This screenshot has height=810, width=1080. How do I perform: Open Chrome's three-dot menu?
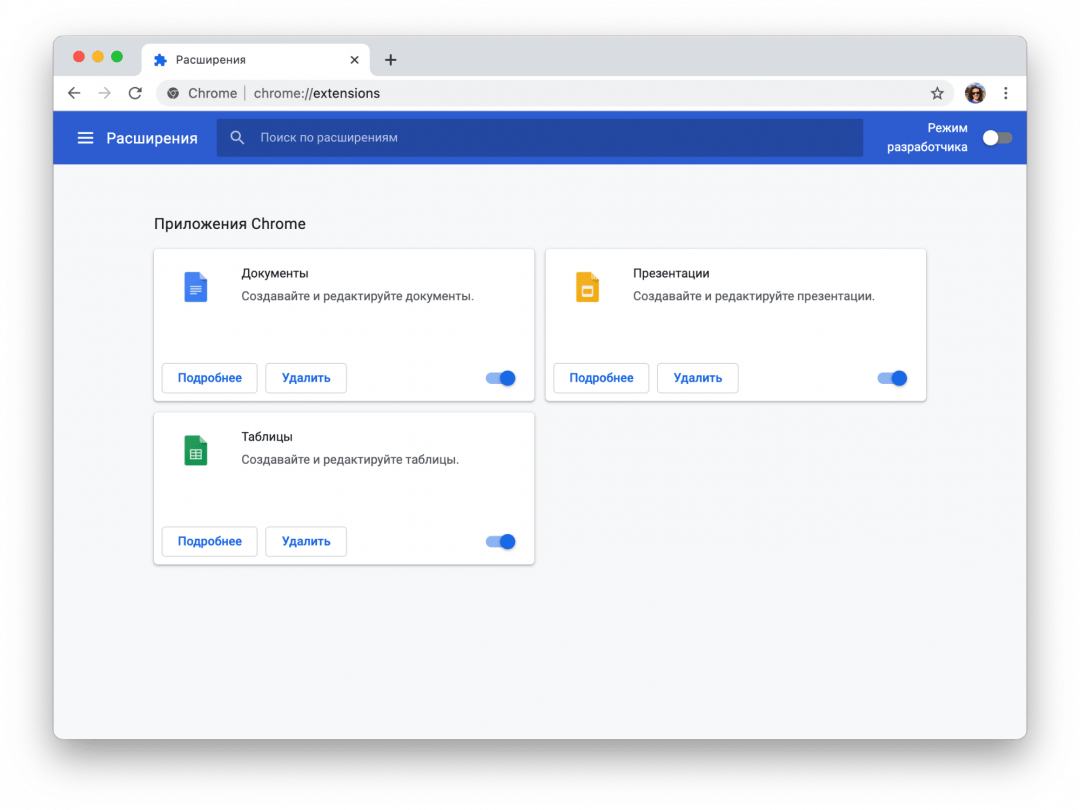coord(1006,93)
